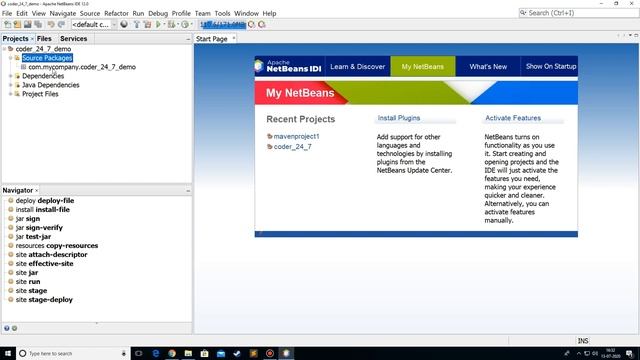
Task: Select the deploy deploy-file goal
Action: (45, 200)
